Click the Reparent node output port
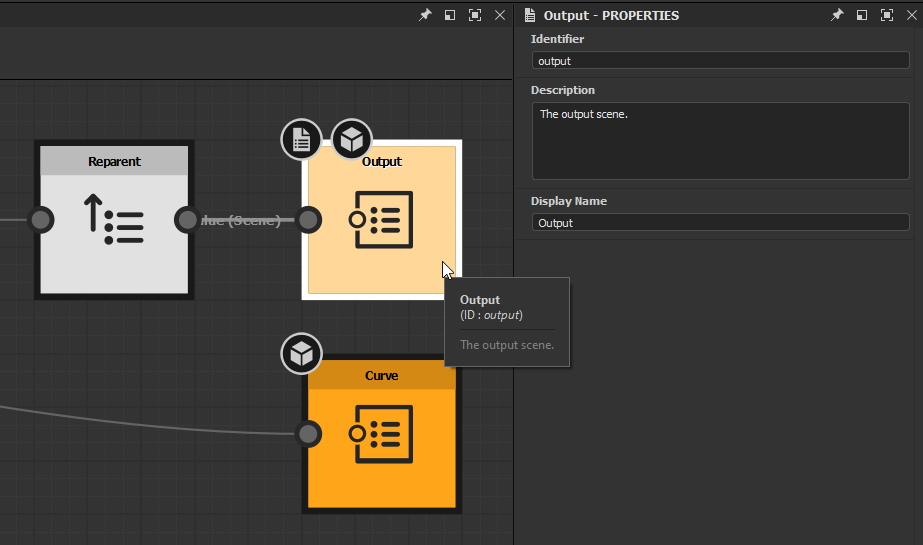 187,220
